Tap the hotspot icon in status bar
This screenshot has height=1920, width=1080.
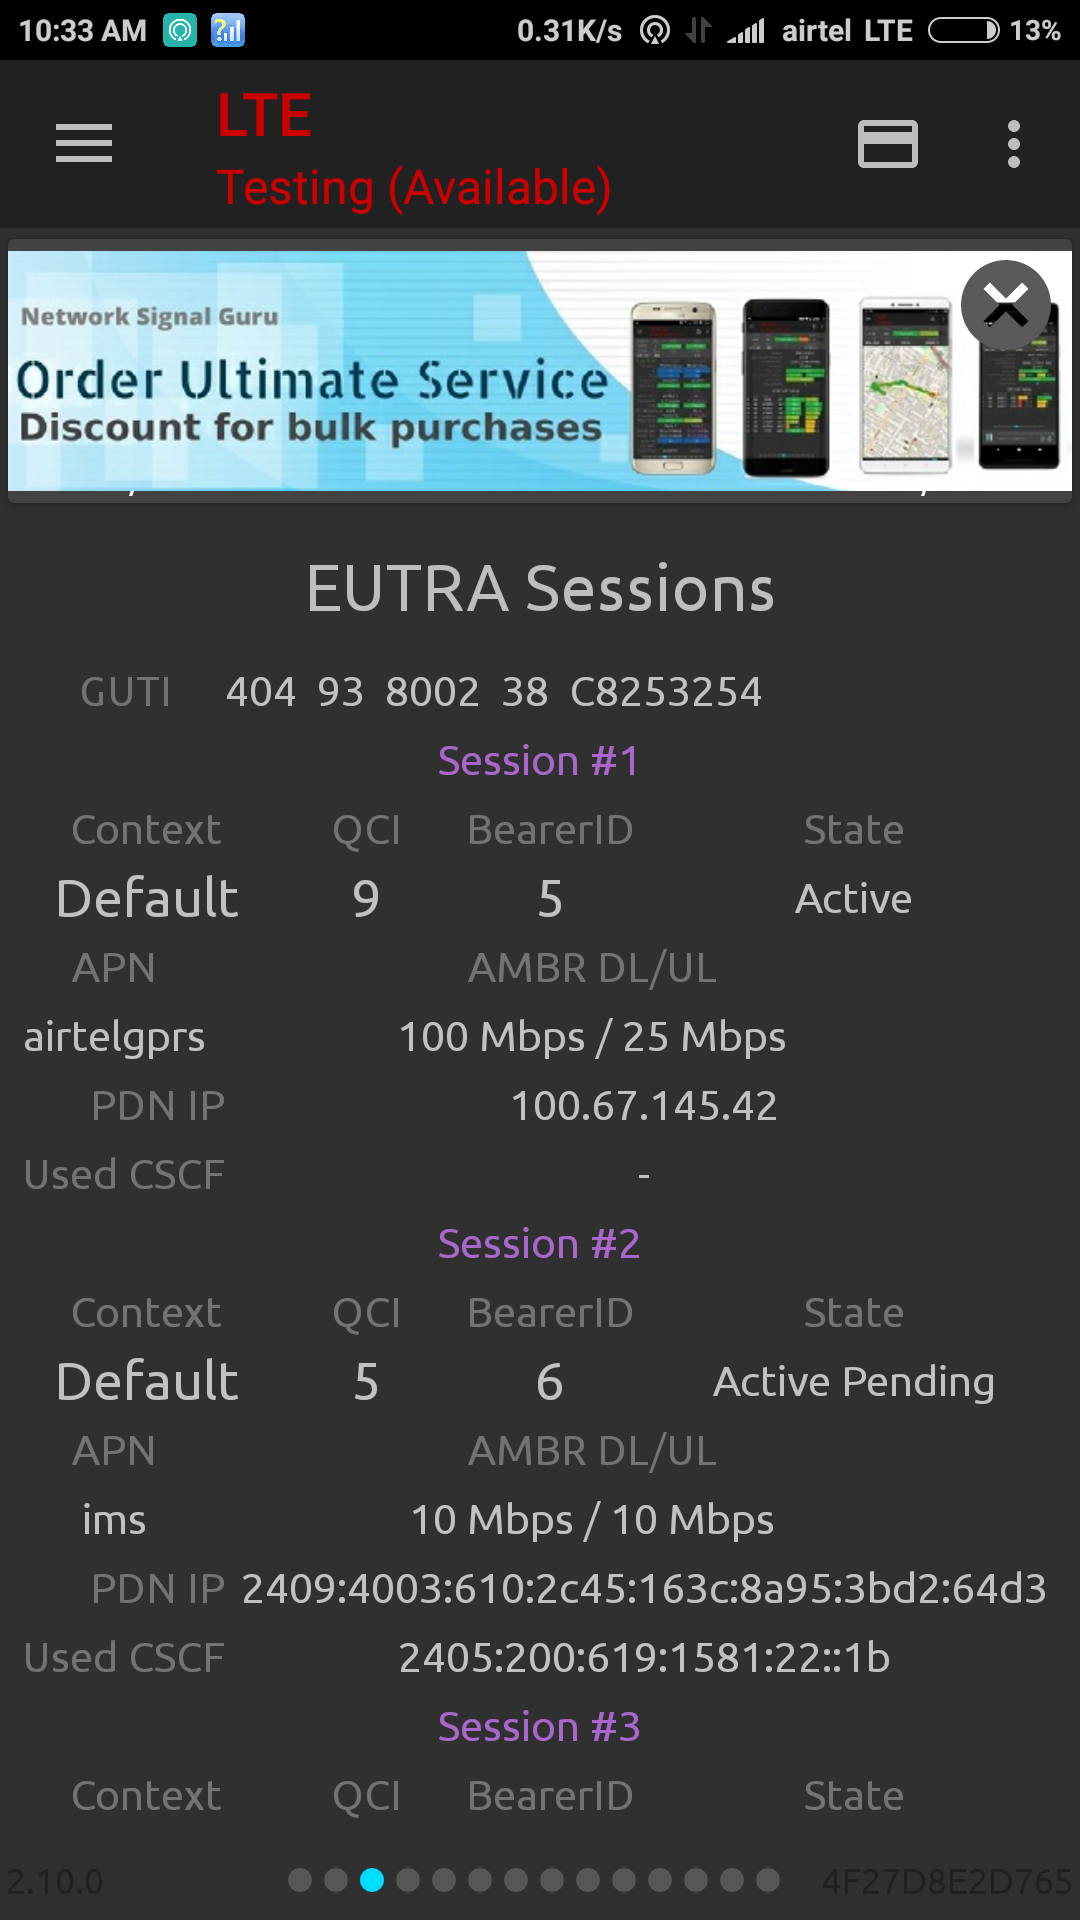[x=655, y=31]
